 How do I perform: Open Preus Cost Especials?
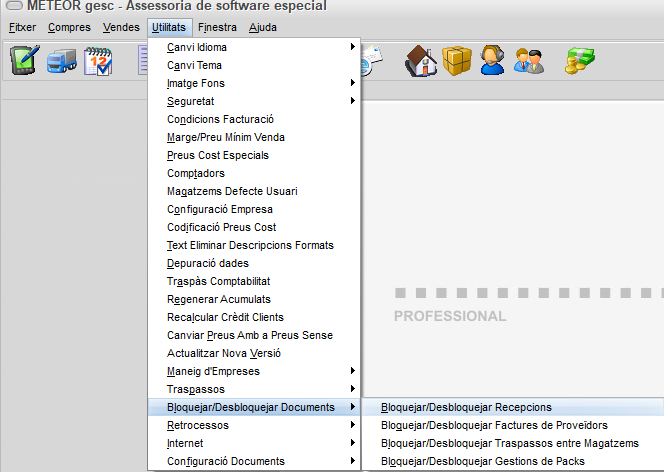pyautogui.click(x=254, y=155)
